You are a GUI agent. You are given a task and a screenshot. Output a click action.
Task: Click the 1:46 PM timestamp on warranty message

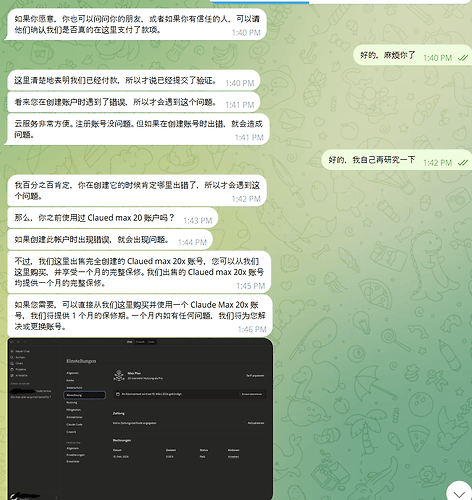[252, 329]
